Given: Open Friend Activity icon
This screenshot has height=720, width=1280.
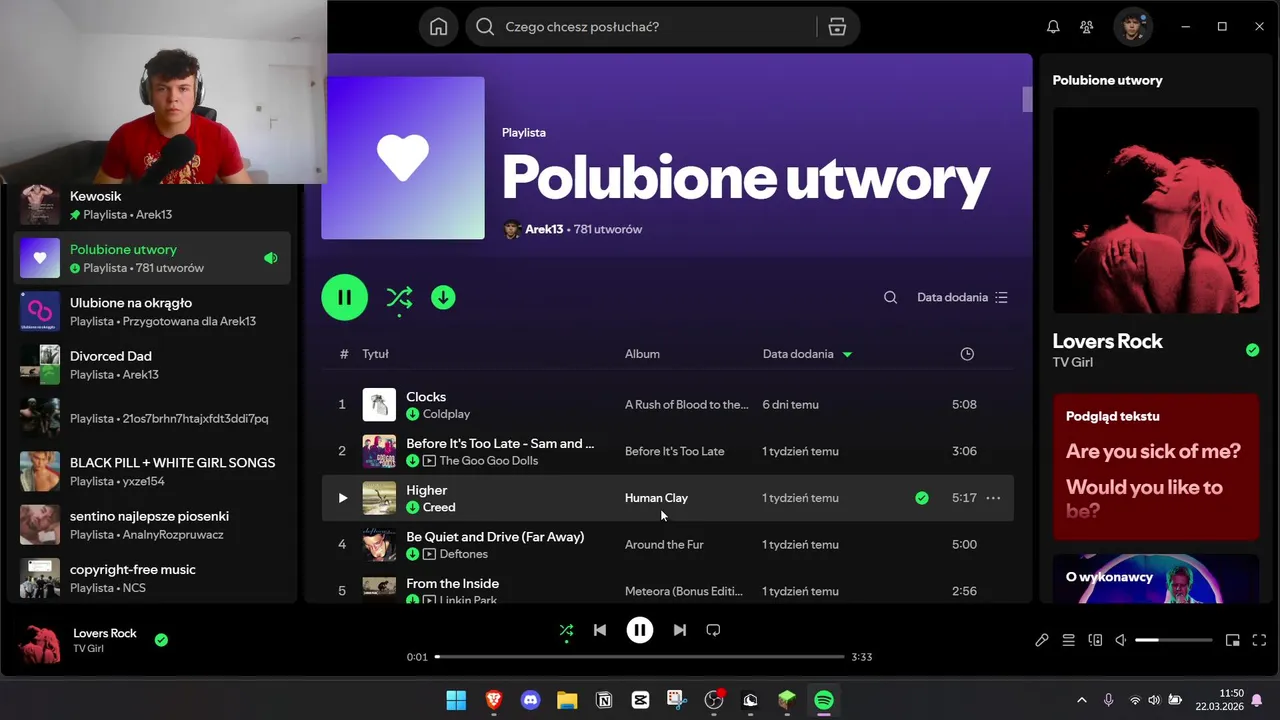Looking at the screenshot, I should [1086, 27].
